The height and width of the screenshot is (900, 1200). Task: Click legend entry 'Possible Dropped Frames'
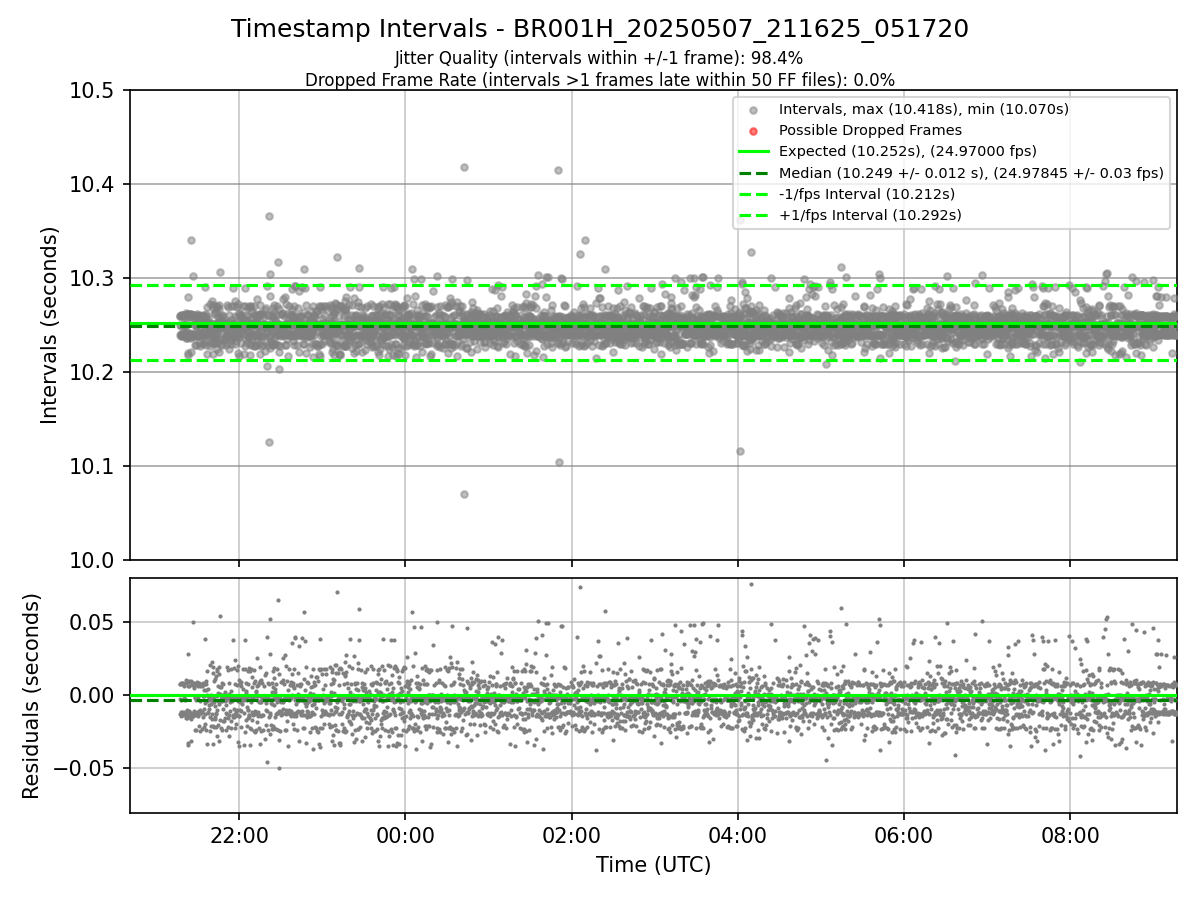click(870, 130)
